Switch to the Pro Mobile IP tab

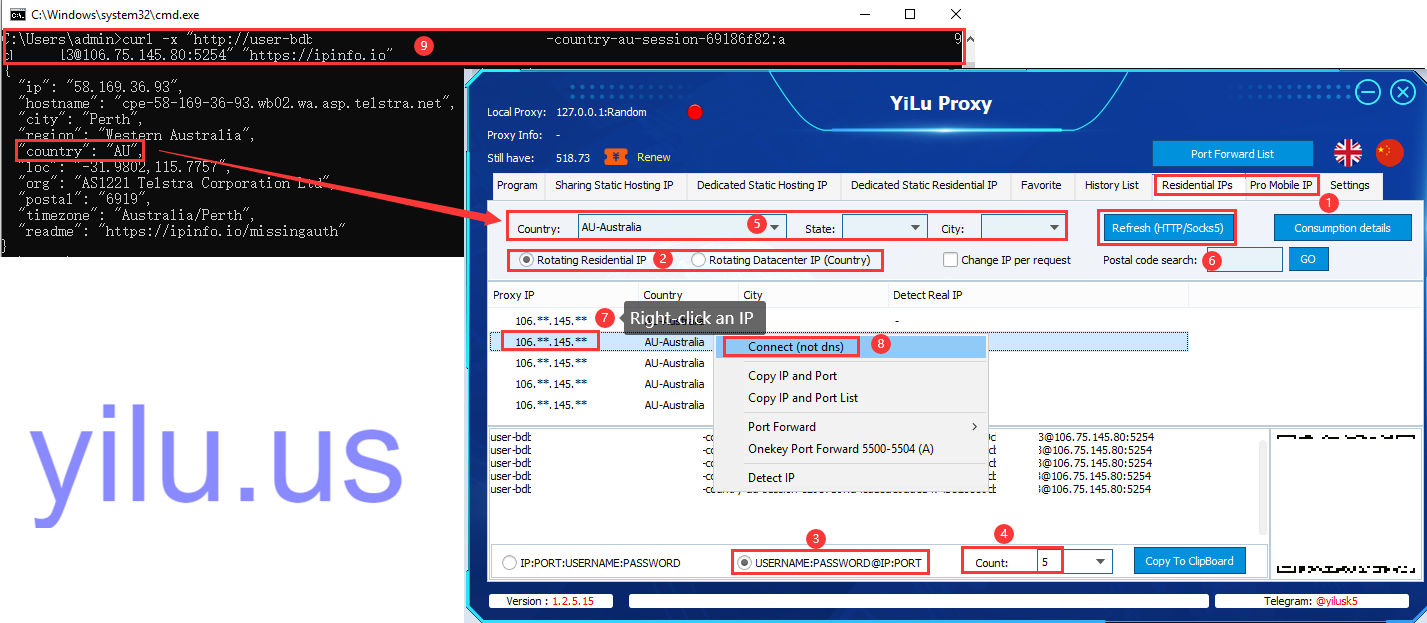coord(1281,185)
